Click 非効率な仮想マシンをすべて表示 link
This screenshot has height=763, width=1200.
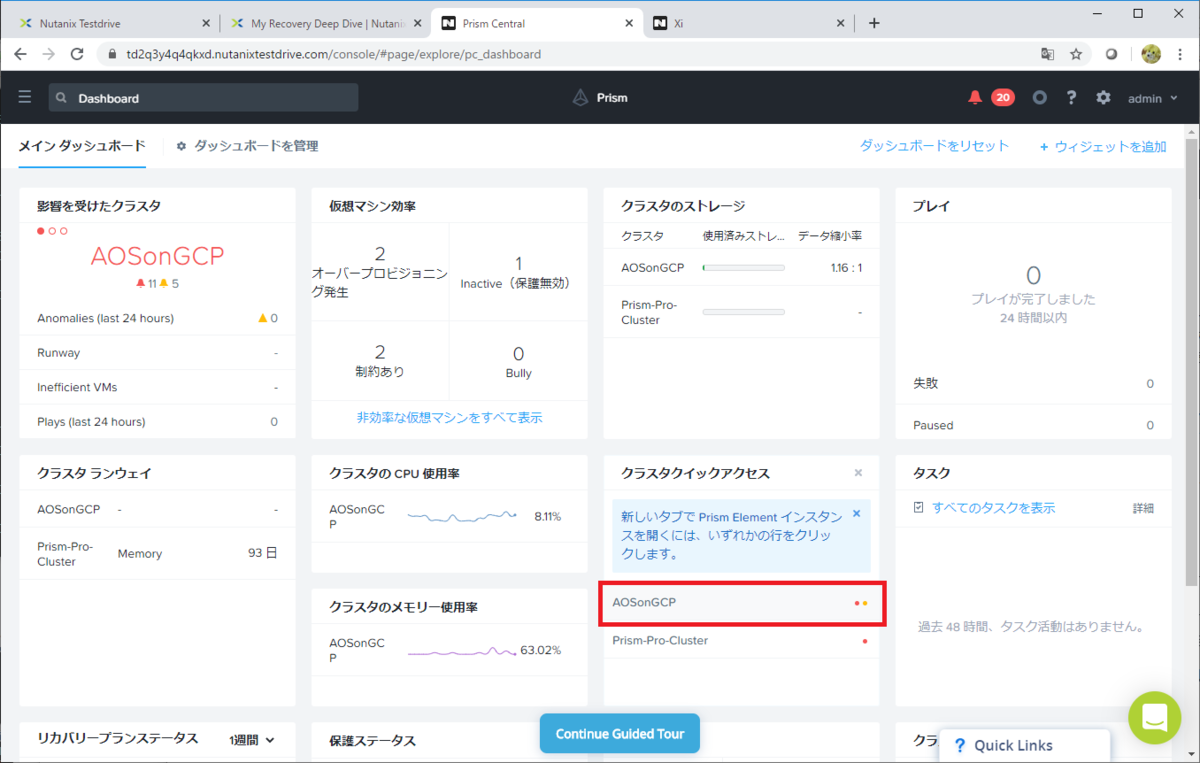[x=449, y=418]
